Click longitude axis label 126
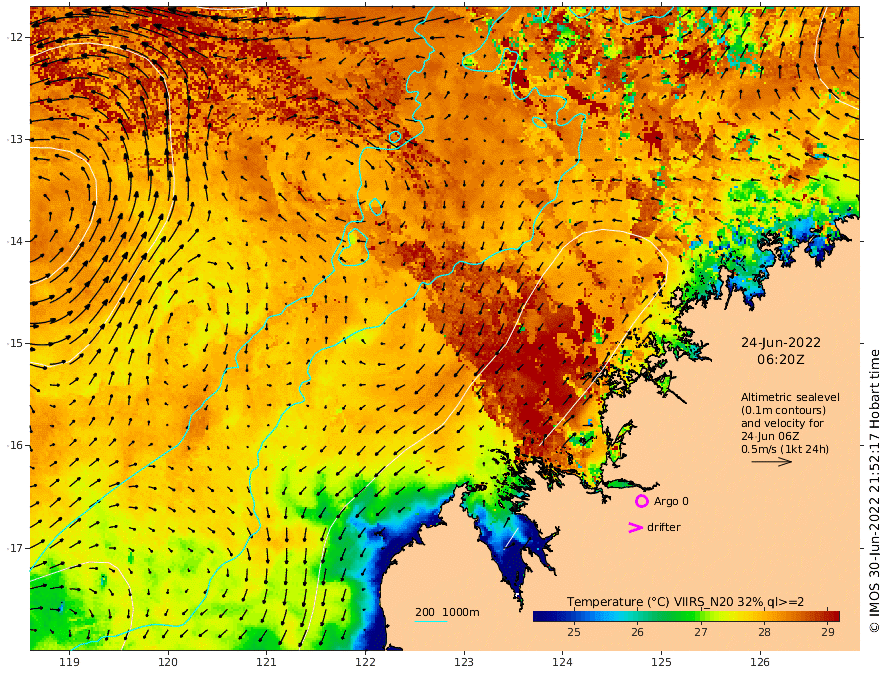The height and width of the screenshot is (680, 880). point(760,662)
